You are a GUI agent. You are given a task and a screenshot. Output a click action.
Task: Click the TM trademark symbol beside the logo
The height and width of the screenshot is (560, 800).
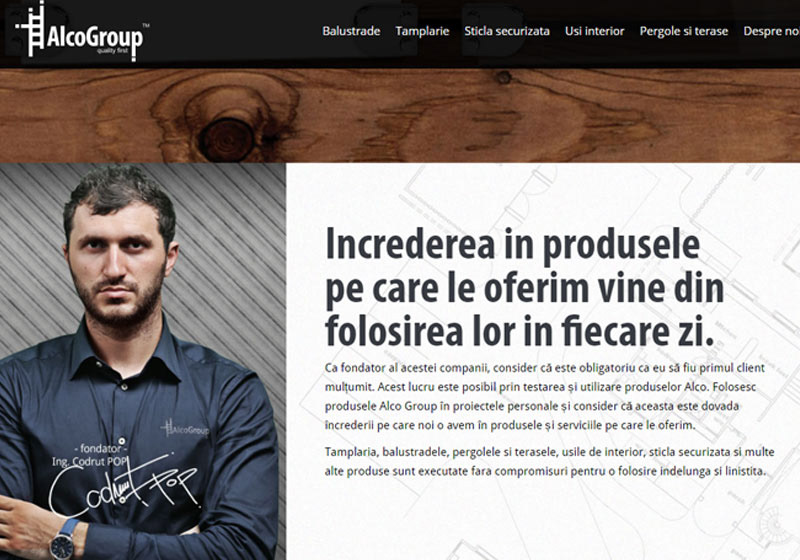tap(146, 25)
